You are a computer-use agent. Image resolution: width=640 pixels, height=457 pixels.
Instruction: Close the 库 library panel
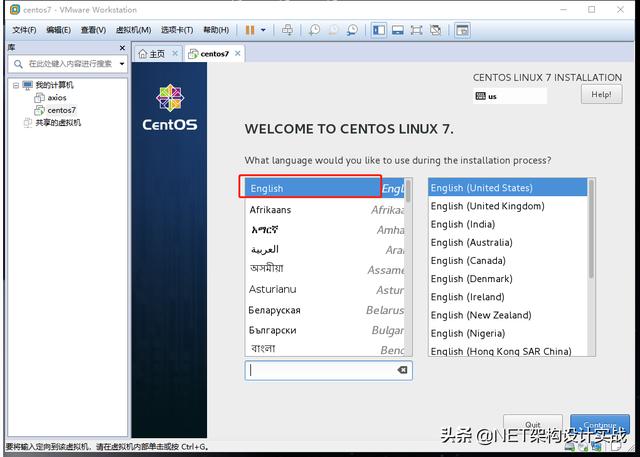(x=122, y=48)
